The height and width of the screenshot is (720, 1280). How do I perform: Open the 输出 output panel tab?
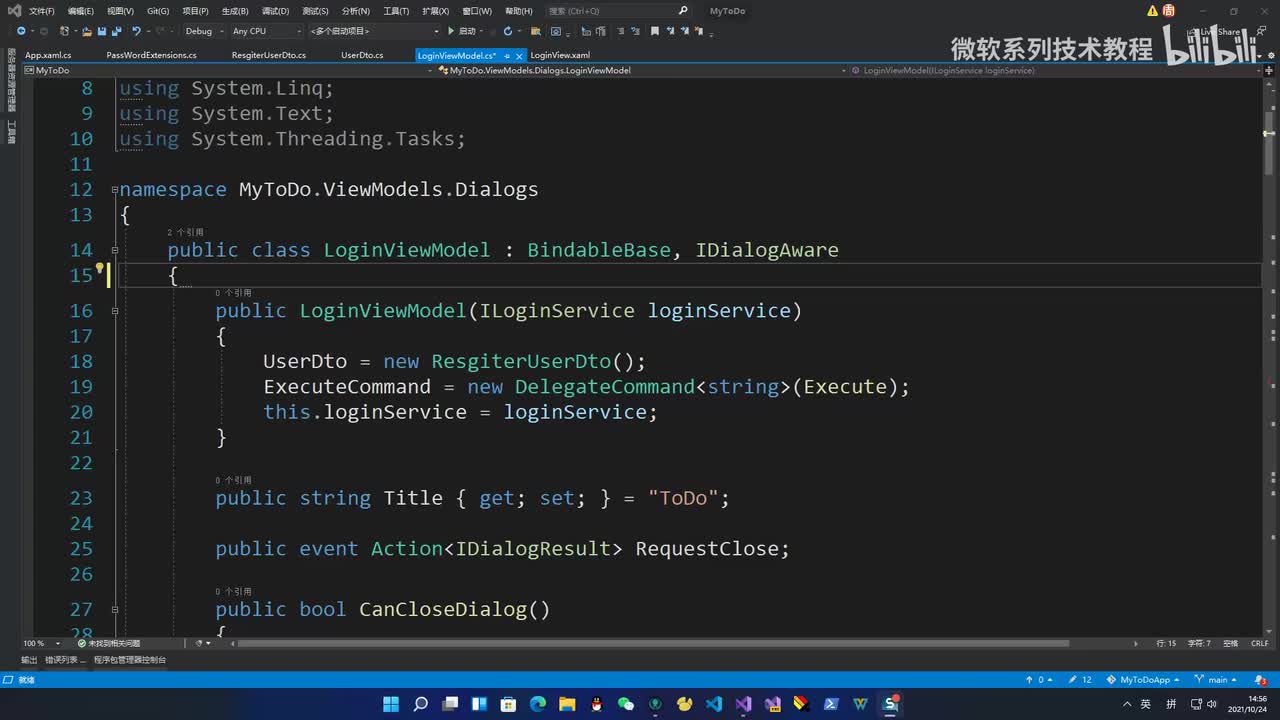29,660
